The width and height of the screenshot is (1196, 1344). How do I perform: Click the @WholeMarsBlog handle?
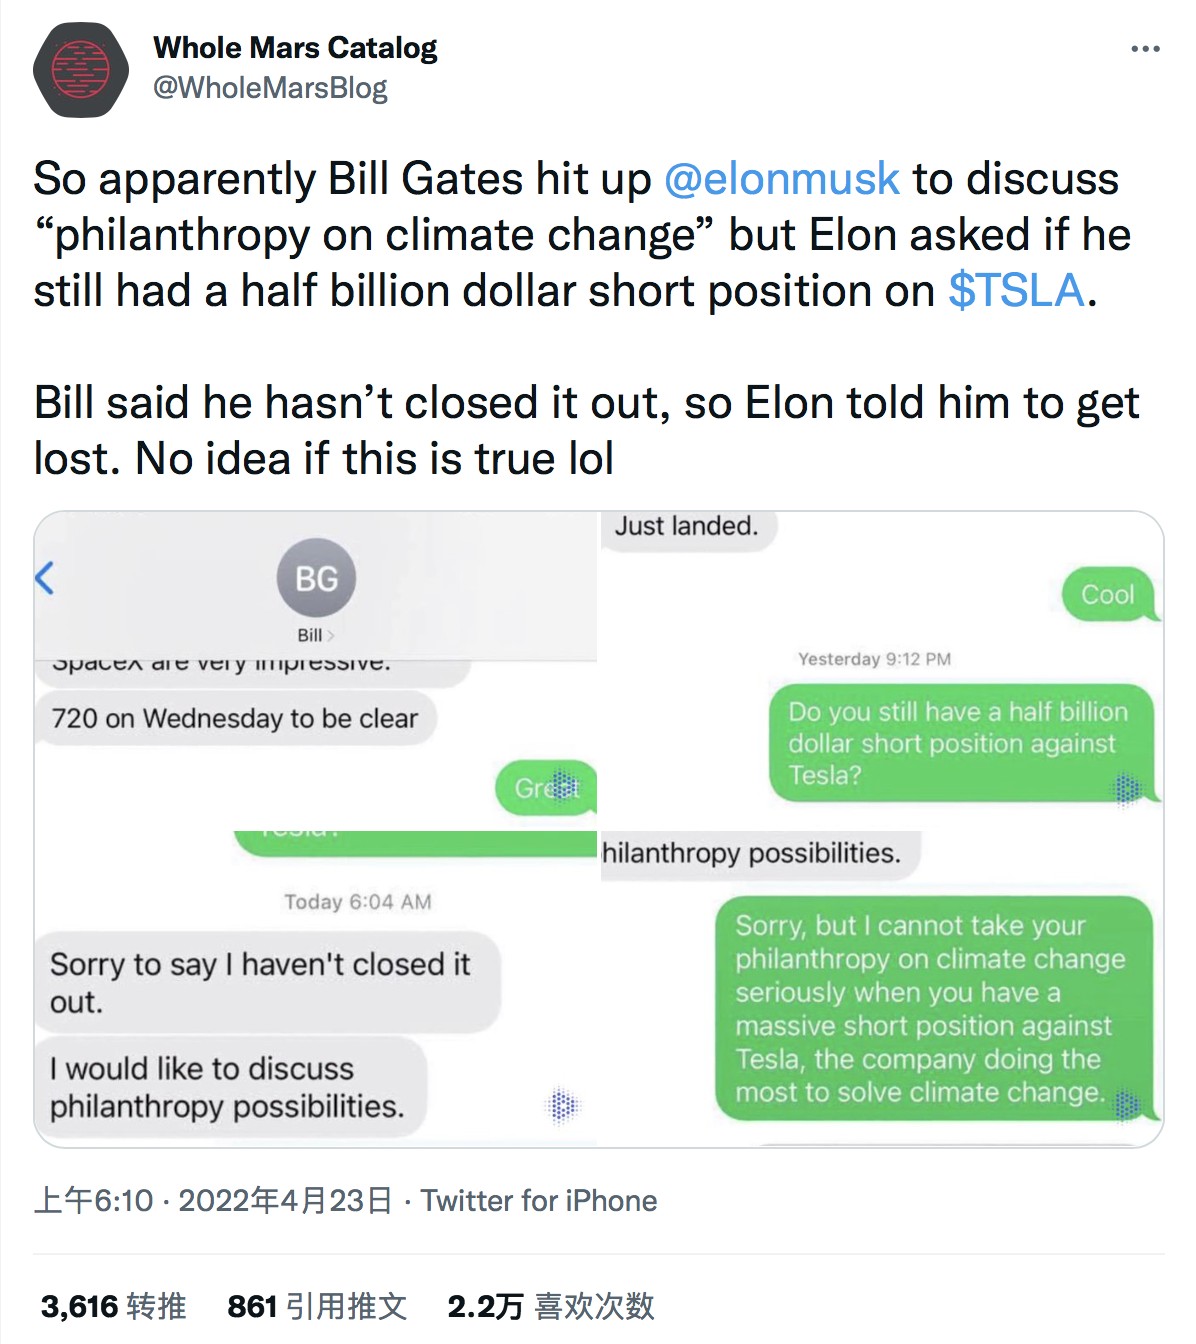270,88
